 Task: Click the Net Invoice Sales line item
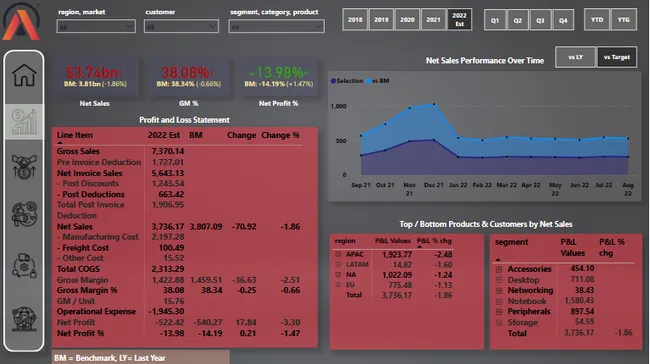[x=90, y=173]
